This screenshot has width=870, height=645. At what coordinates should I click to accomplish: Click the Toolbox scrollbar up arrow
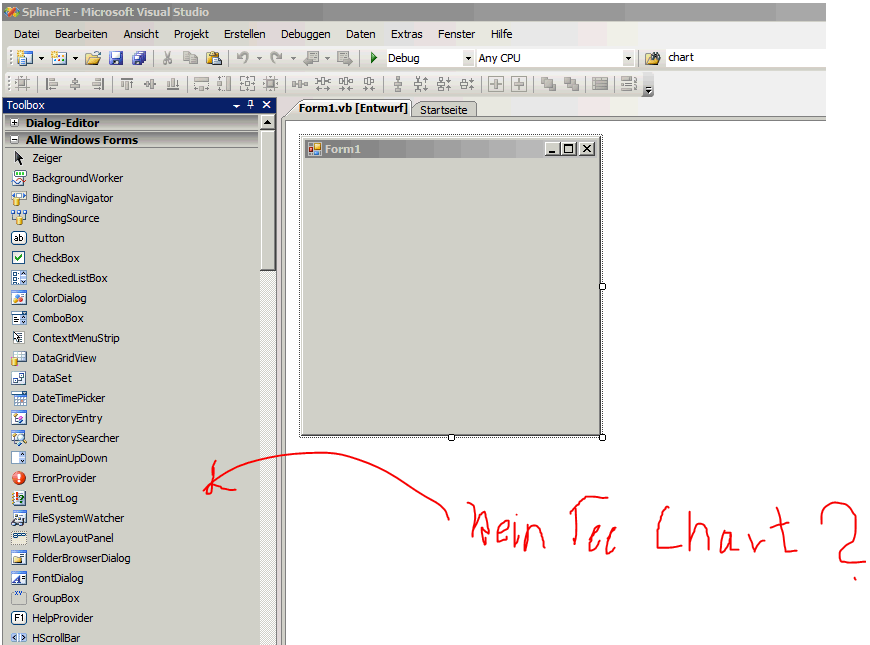click(x=267, y=122)
